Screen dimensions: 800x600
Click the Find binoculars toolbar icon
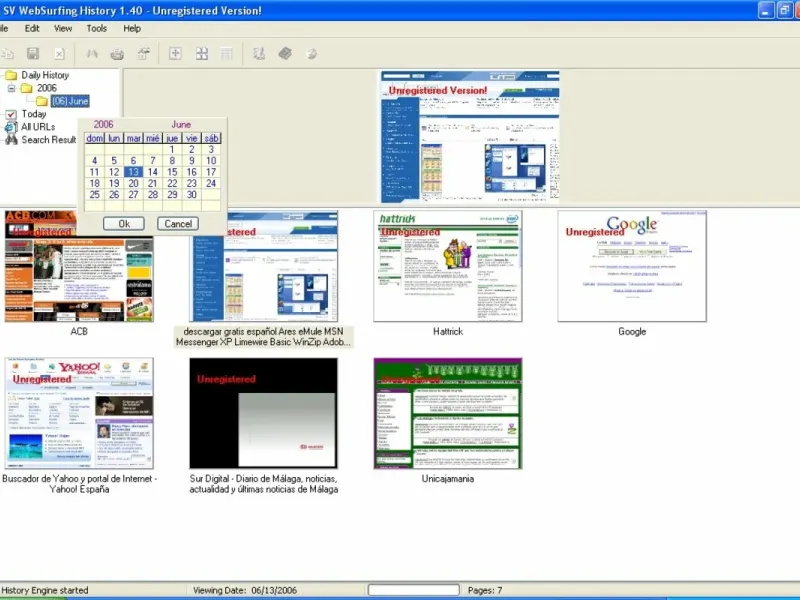[x=92, y=54]
